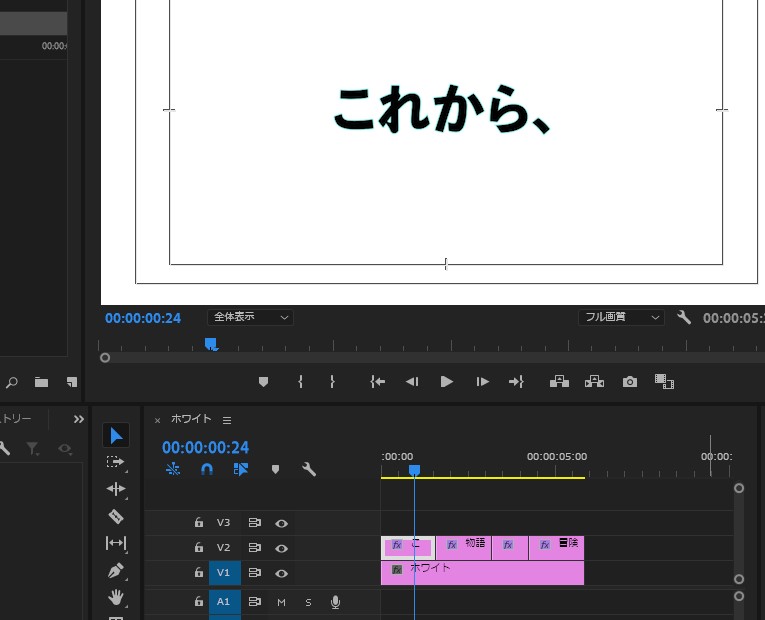The width and height of the screenshot is (765, 620).
Task: Select the Selection tool arrow
Action: click(x=116, y=435)
